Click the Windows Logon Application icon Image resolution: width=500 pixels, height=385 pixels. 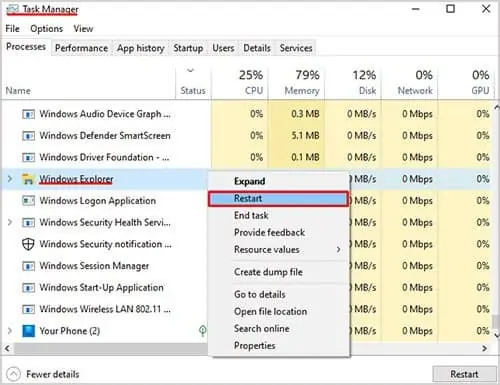tap(28, 201)
